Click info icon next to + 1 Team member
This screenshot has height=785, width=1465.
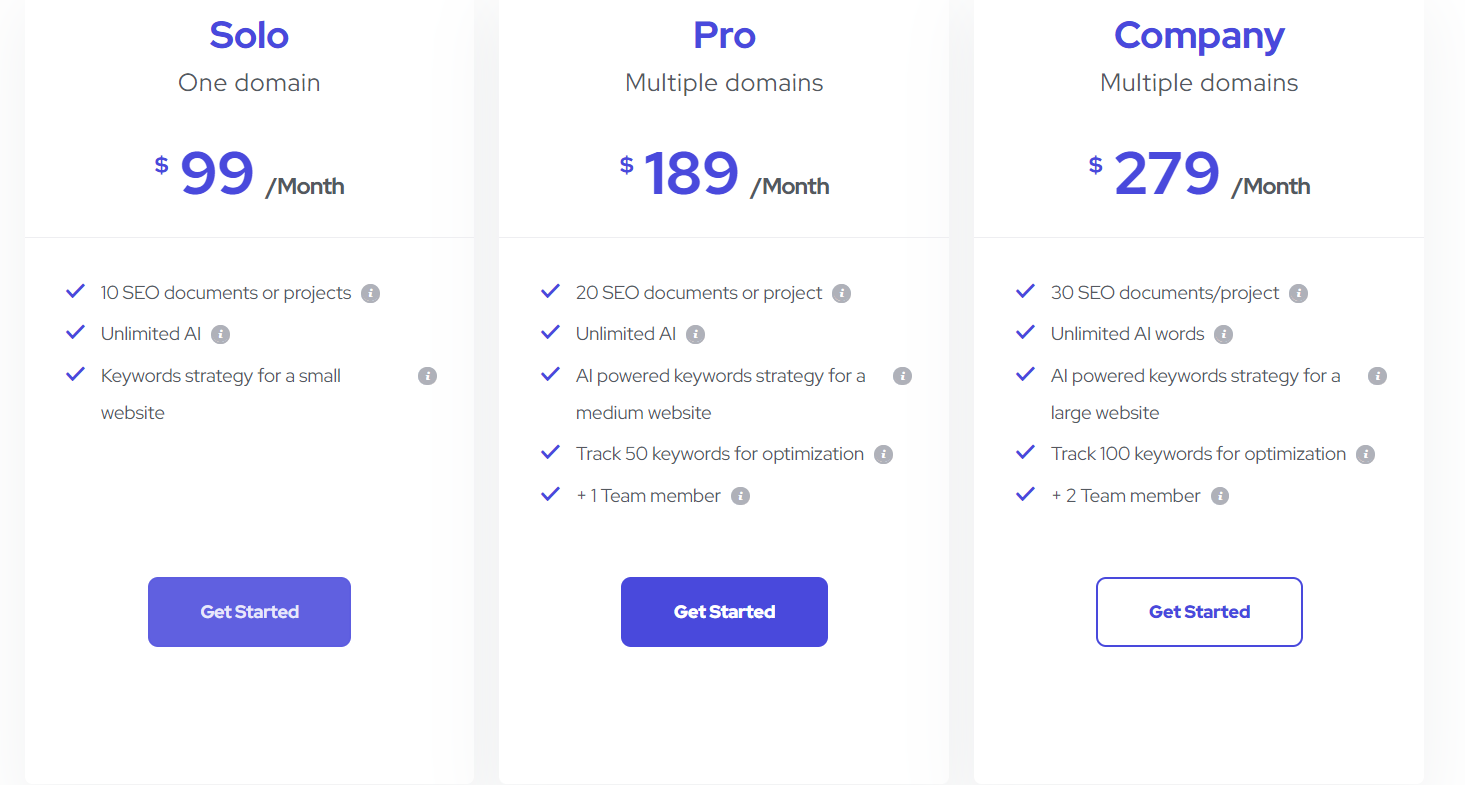point(740,497)
